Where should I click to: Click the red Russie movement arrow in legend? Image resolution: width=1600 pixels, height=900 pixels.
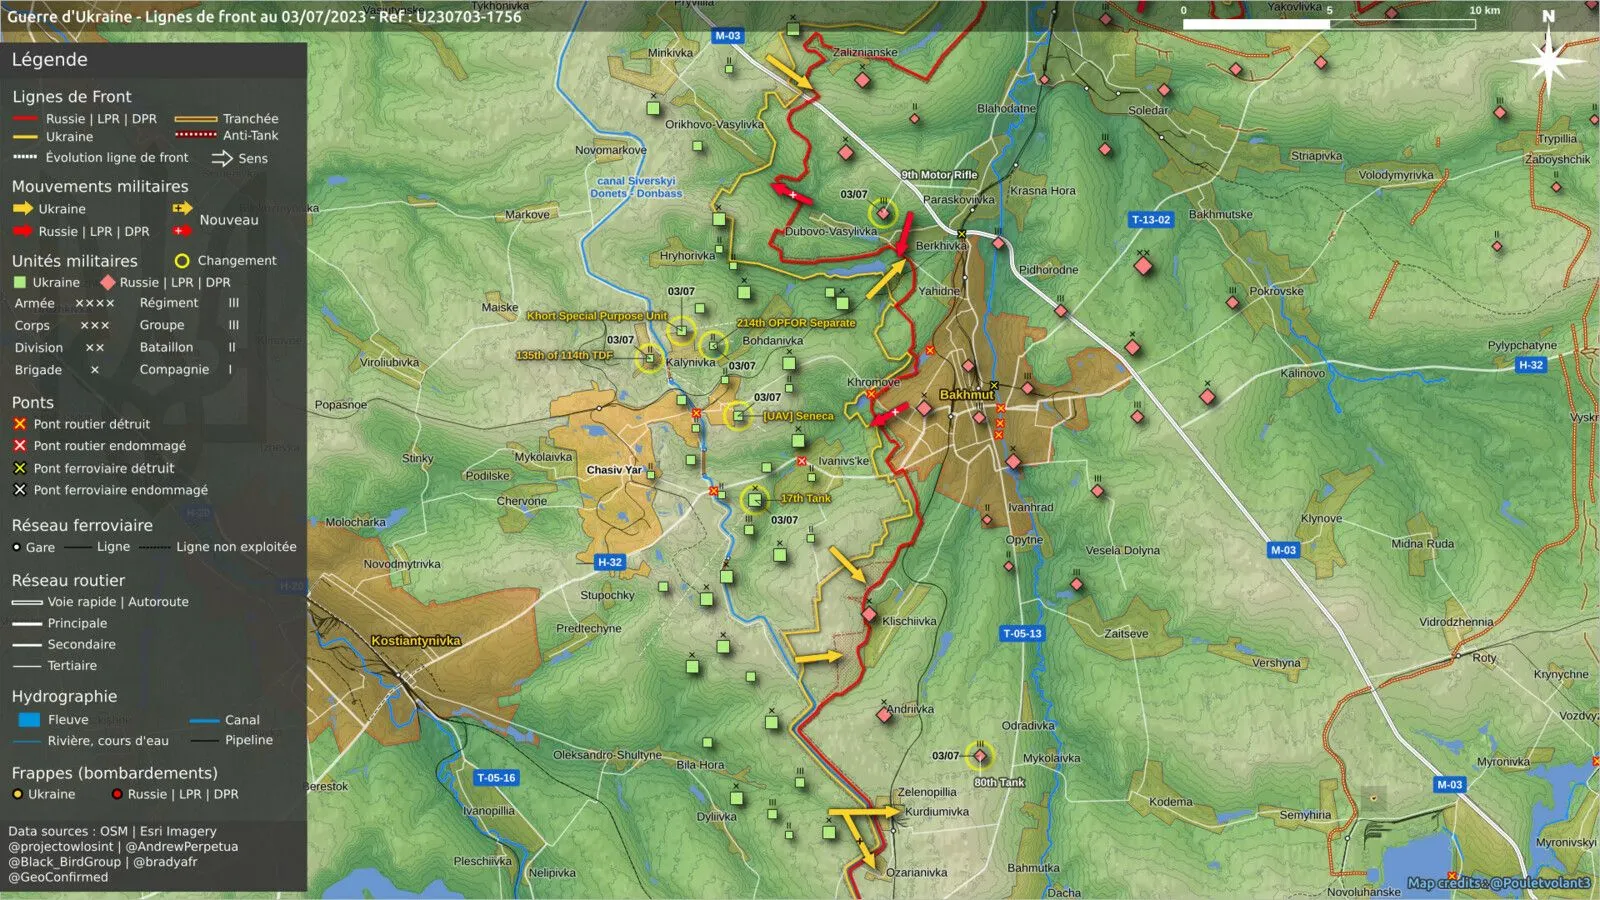click(x=23, y=231)
